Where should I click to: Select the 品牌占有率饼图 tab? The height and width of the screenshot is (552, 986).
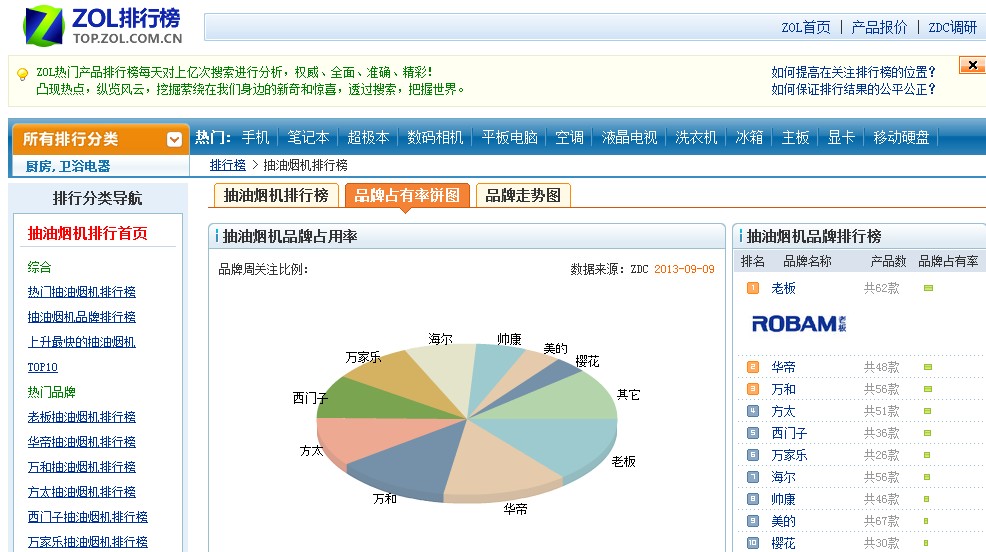(407, 196)
